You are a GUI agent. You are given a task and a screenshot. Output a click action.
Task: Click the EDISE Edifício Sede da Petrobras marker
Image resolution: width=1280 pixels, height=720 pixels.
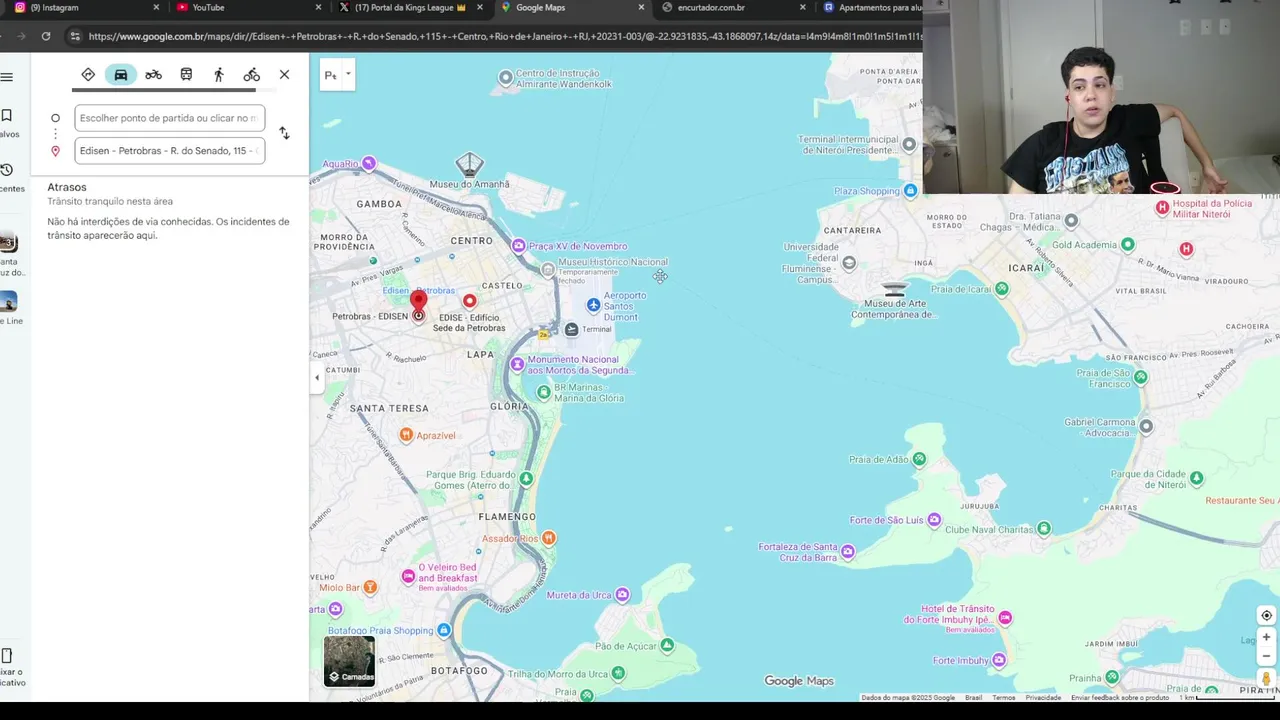pos(469,301)
